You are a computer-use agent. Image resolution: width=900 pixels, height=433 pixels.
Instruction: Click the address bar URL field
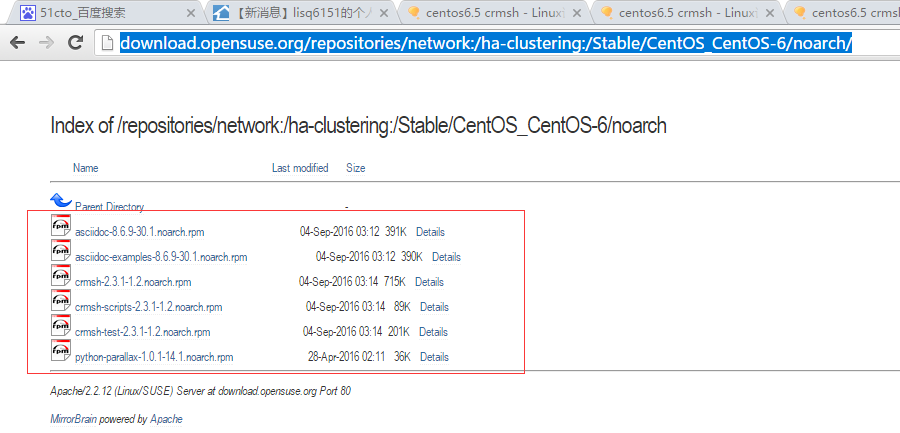(486, 42)
